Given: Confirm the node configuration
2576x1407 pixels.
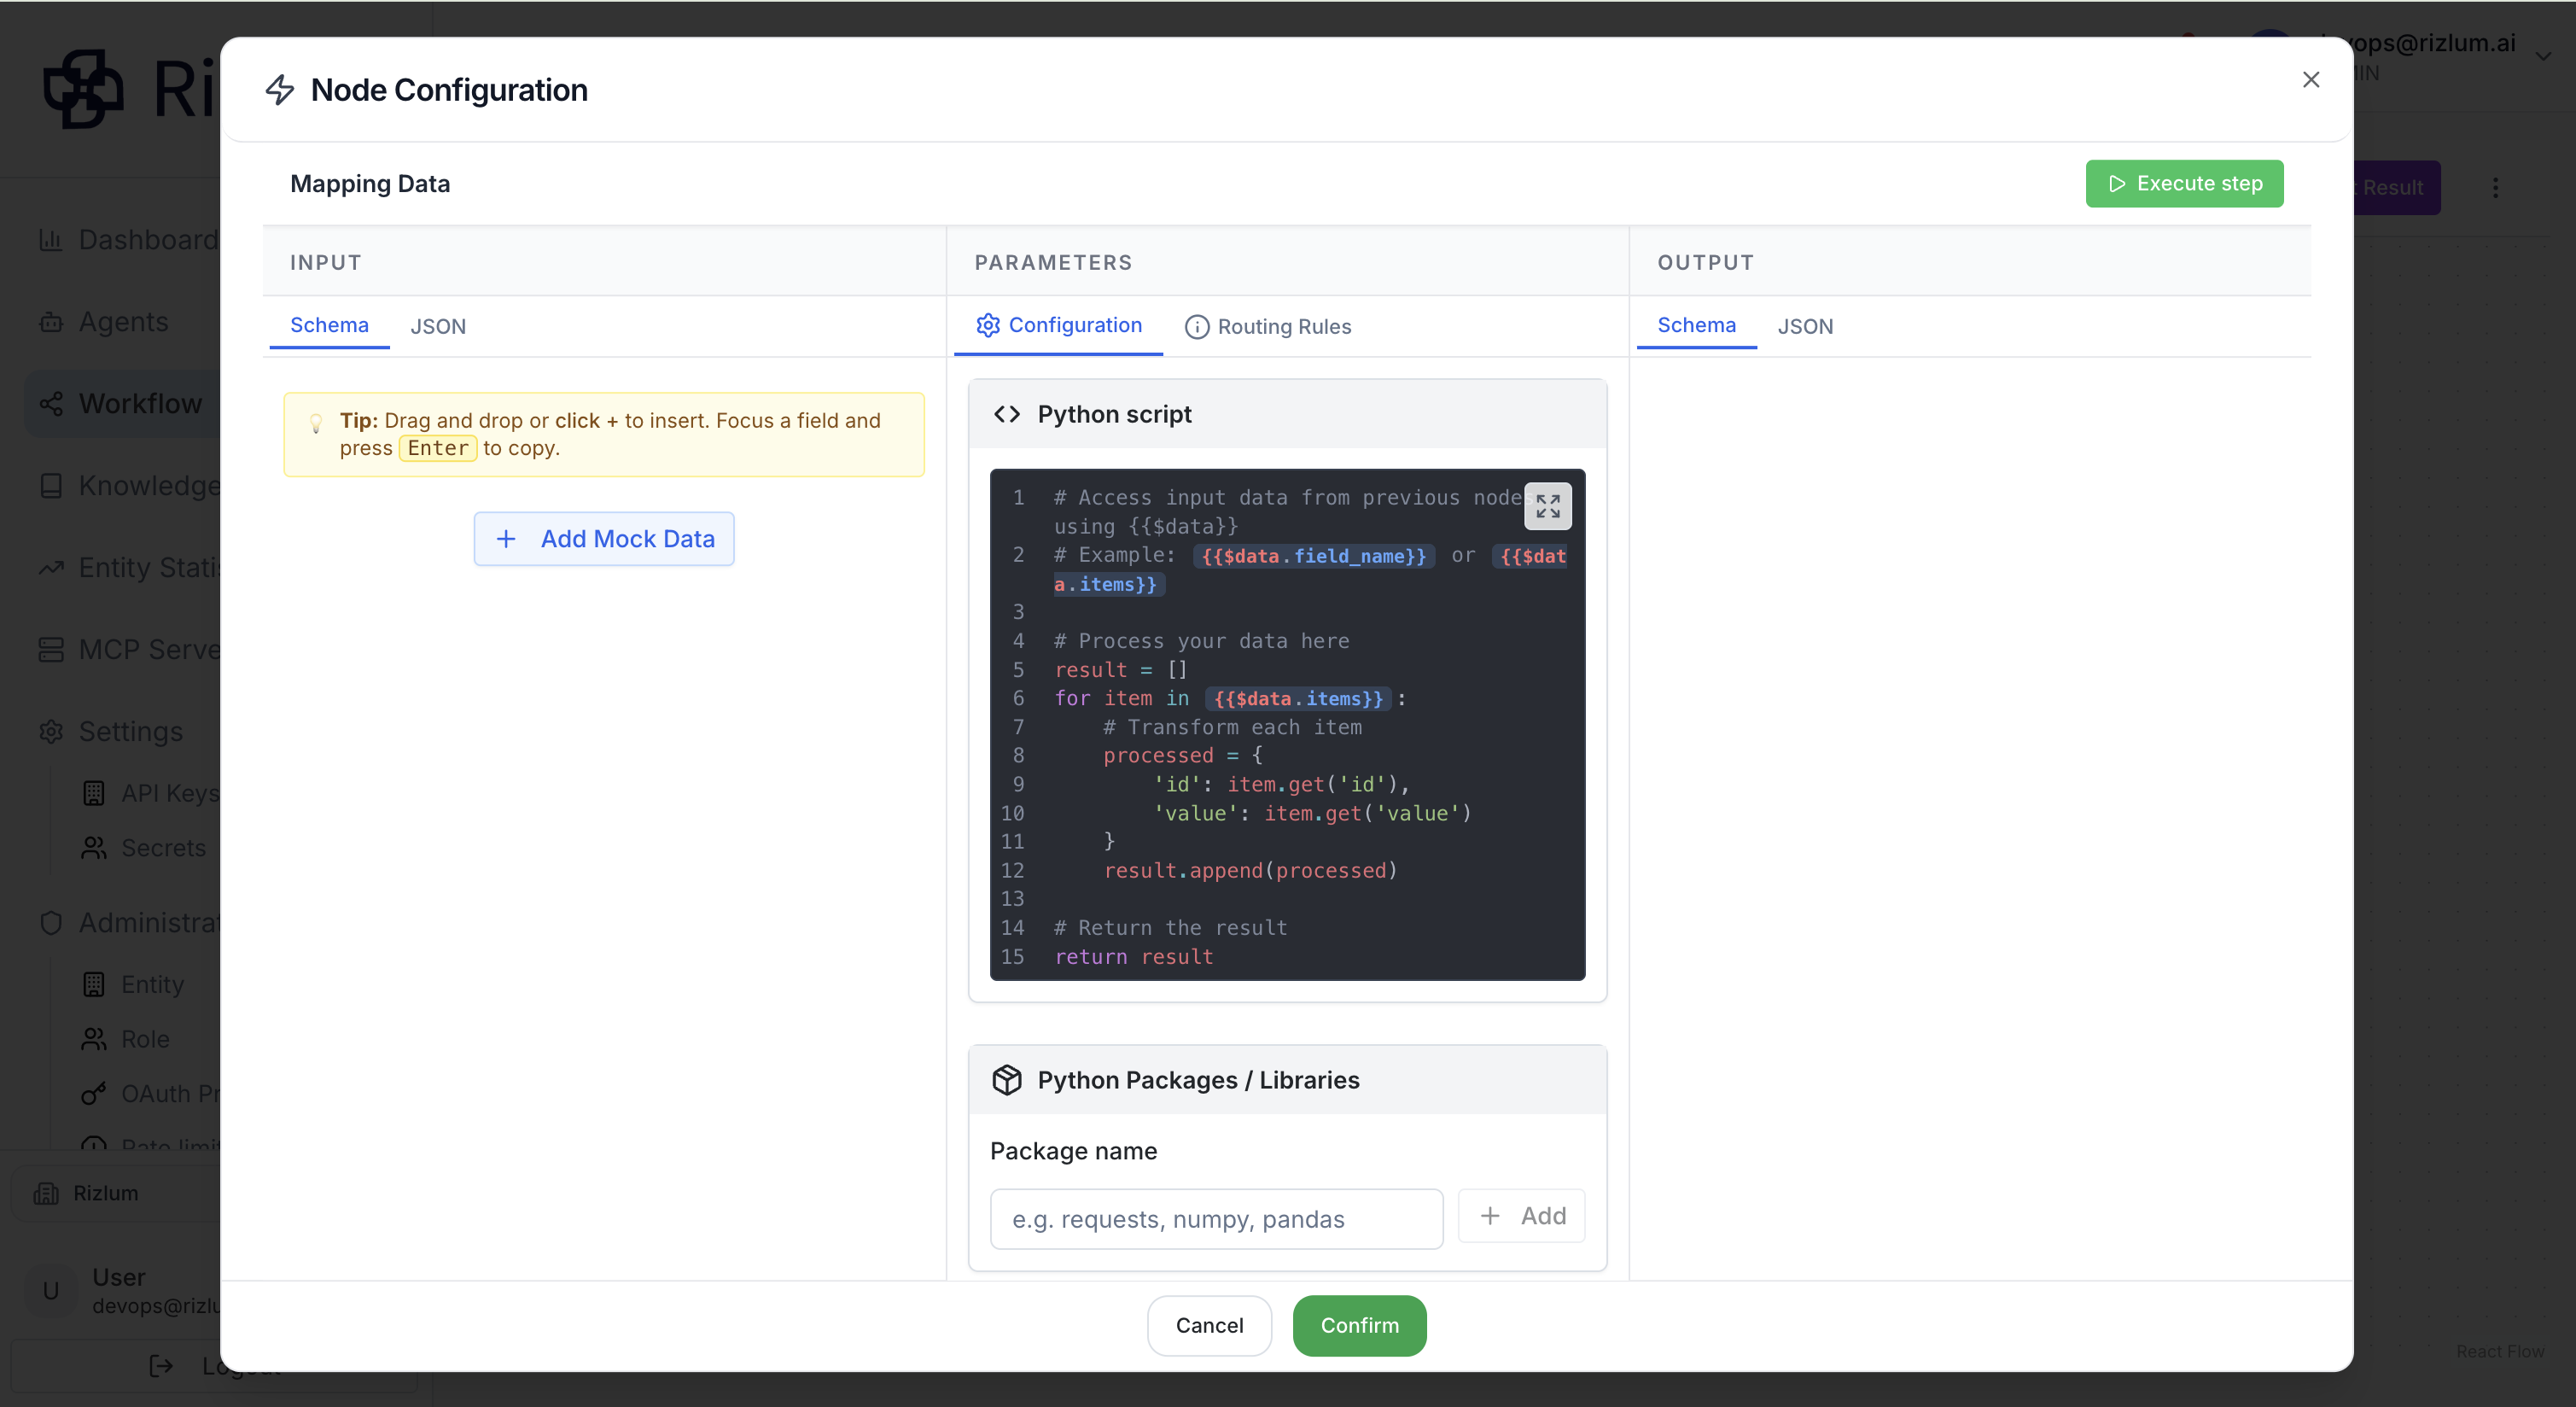Looking at the screenshot, I should pyautogui.click(x=1359, y=1326).
